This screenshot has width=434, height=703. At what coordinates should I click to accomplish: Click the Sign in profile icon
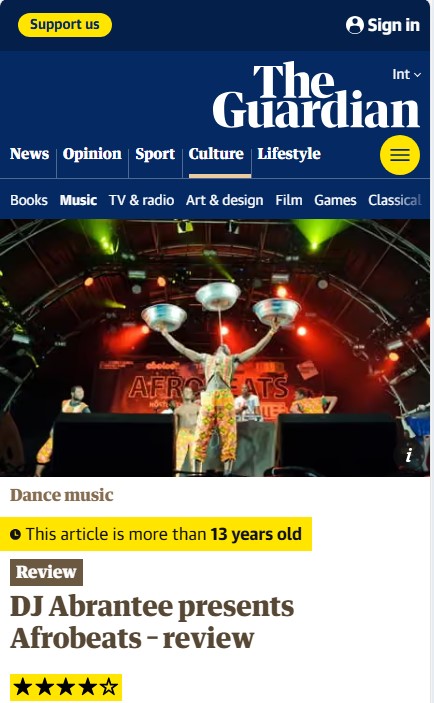coord(354,25)
